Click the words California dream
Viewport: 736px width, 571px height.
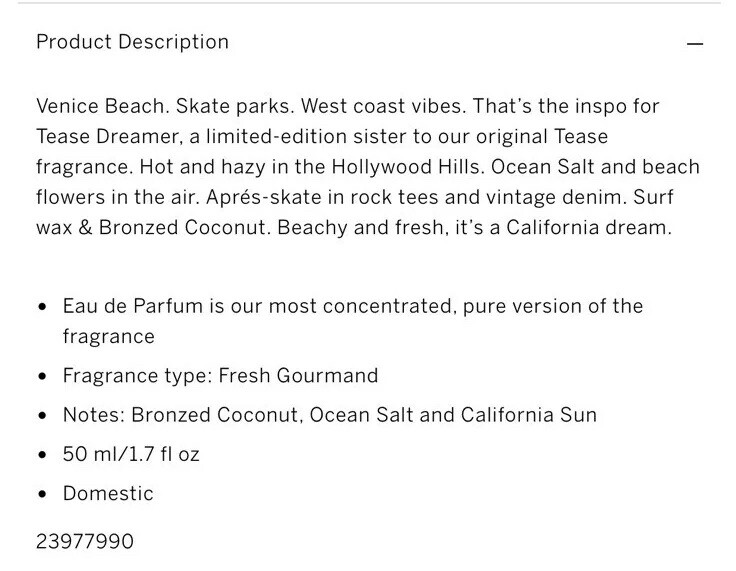[x=589, y=228]
